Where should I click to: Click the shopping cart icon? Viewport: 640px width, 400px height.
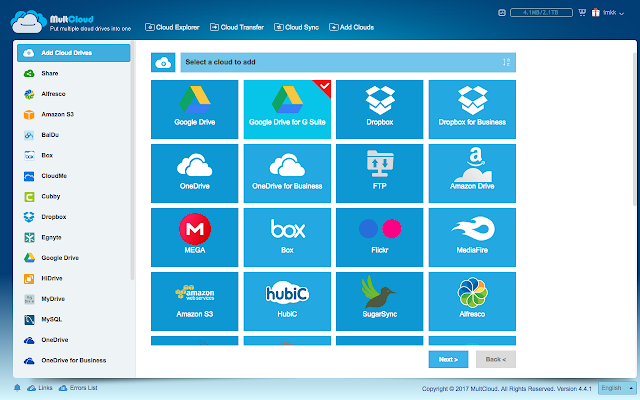coord(582,13)
